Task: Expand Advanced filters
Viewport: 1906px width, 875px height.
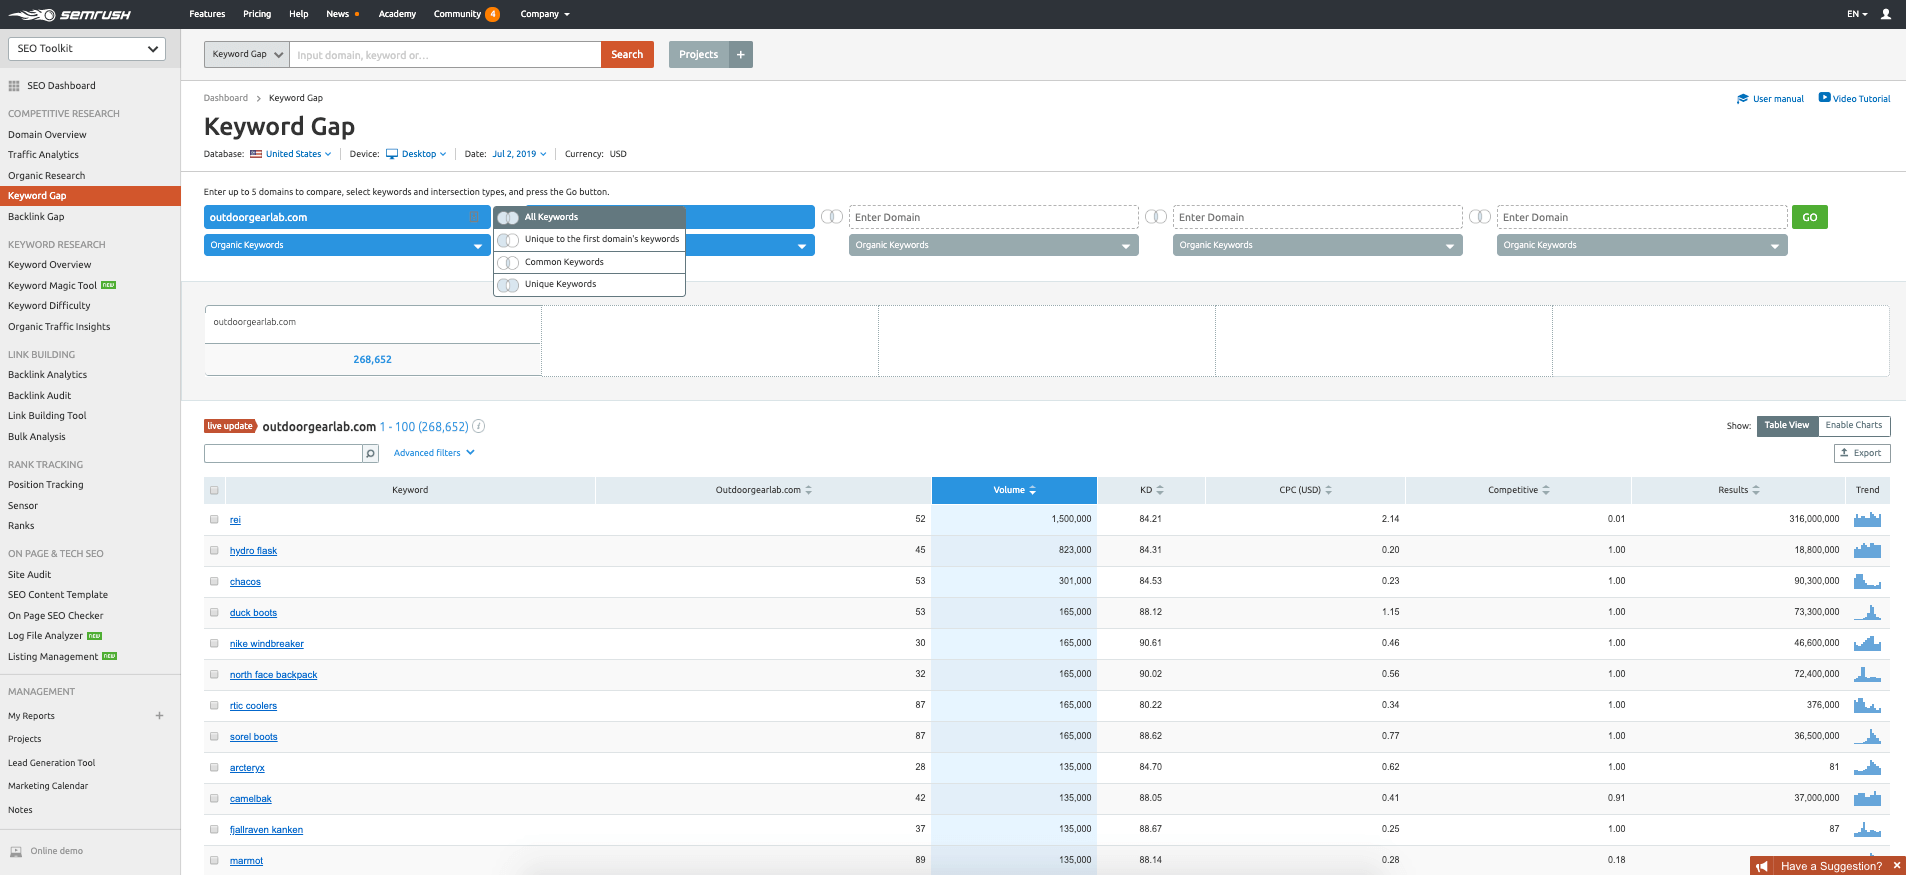Action: pyautogui.click(x=434, y=453)
